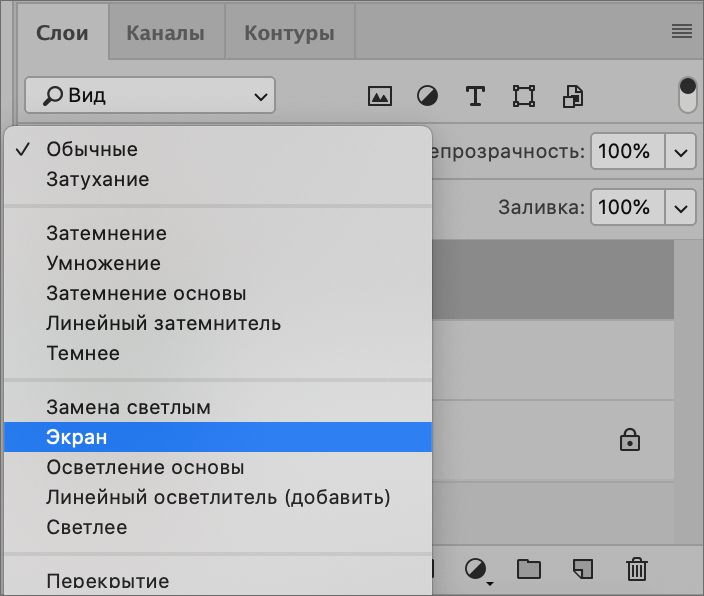Image resolution: width=704 pixels, height=596 pixels.
Task: Create a new layer group folder
Action: pyautogui.click(x=529, y=569)
